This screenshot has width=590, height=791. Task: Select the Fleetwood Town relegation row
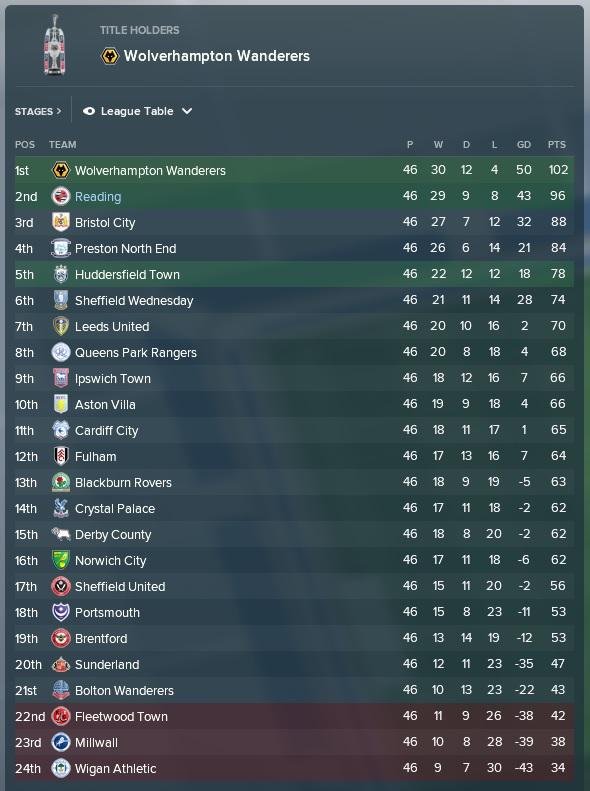pos(294,716)
